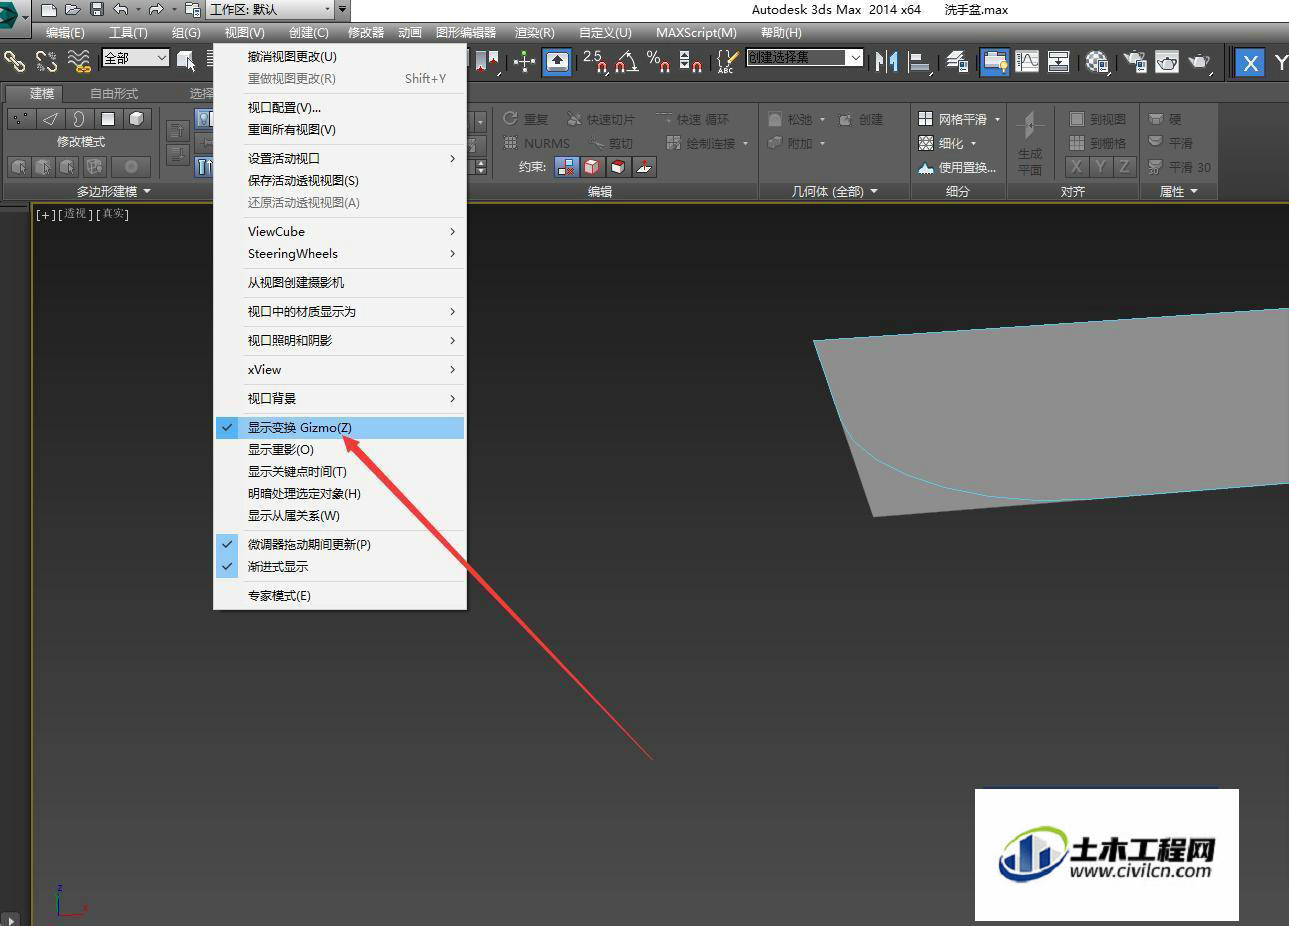Click the Align tool icon
Screen dimensions: 1289x926
tap(920, 62)
